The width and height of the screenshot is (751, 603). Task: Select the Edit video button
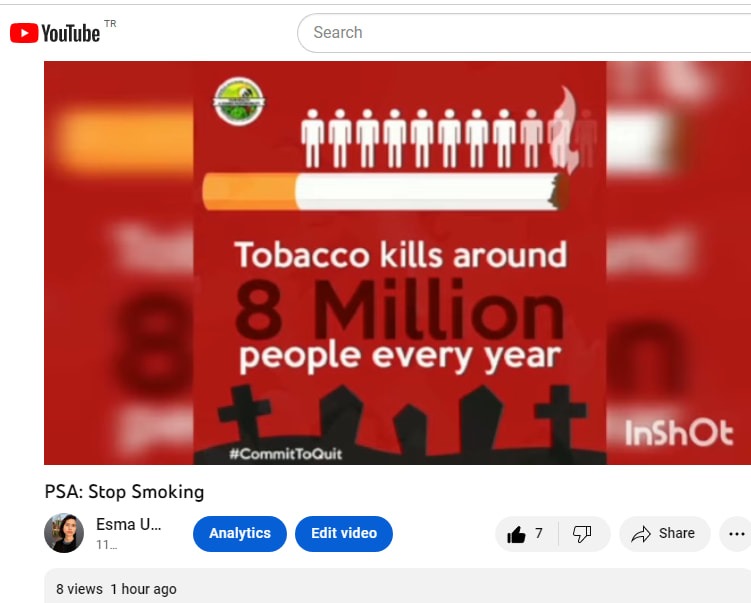tap(344, 534)
